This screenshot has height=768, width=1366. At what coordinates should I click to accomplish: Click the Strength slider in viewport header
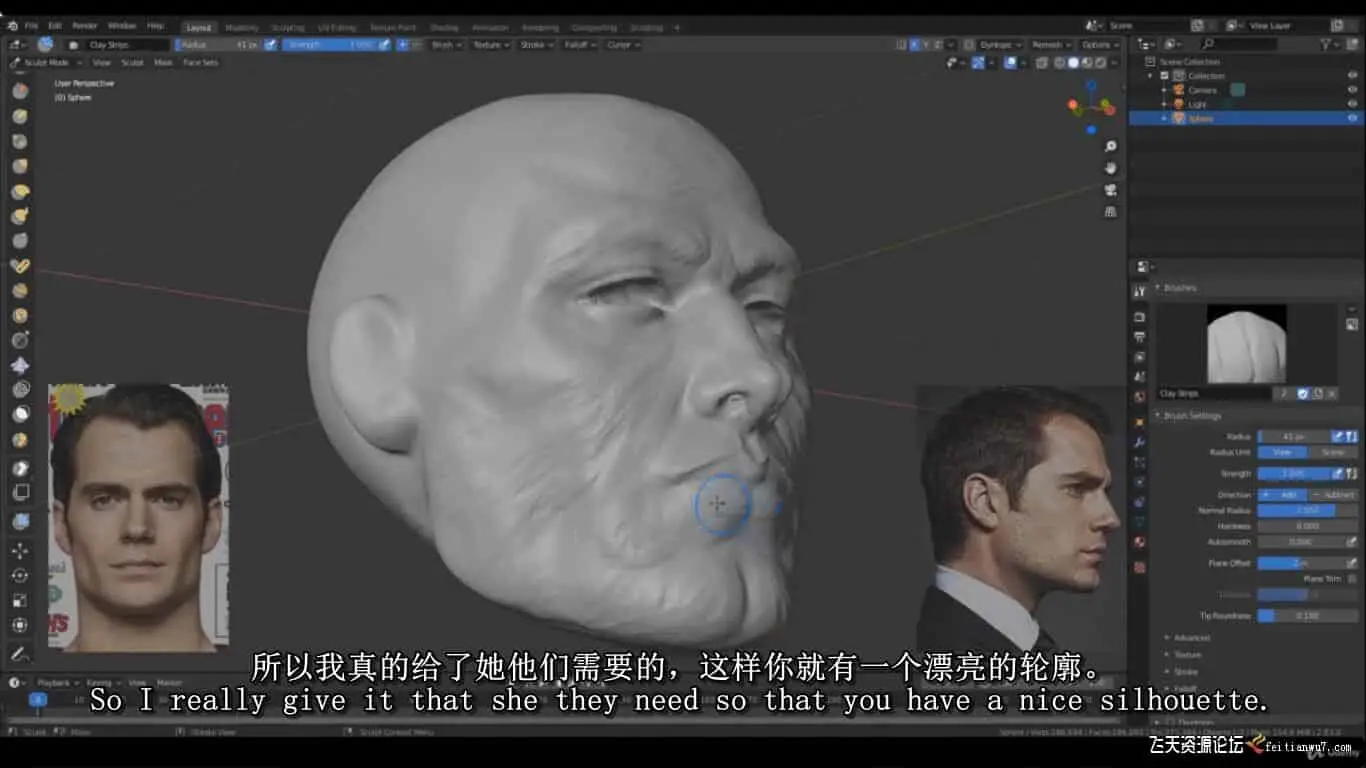328,45
